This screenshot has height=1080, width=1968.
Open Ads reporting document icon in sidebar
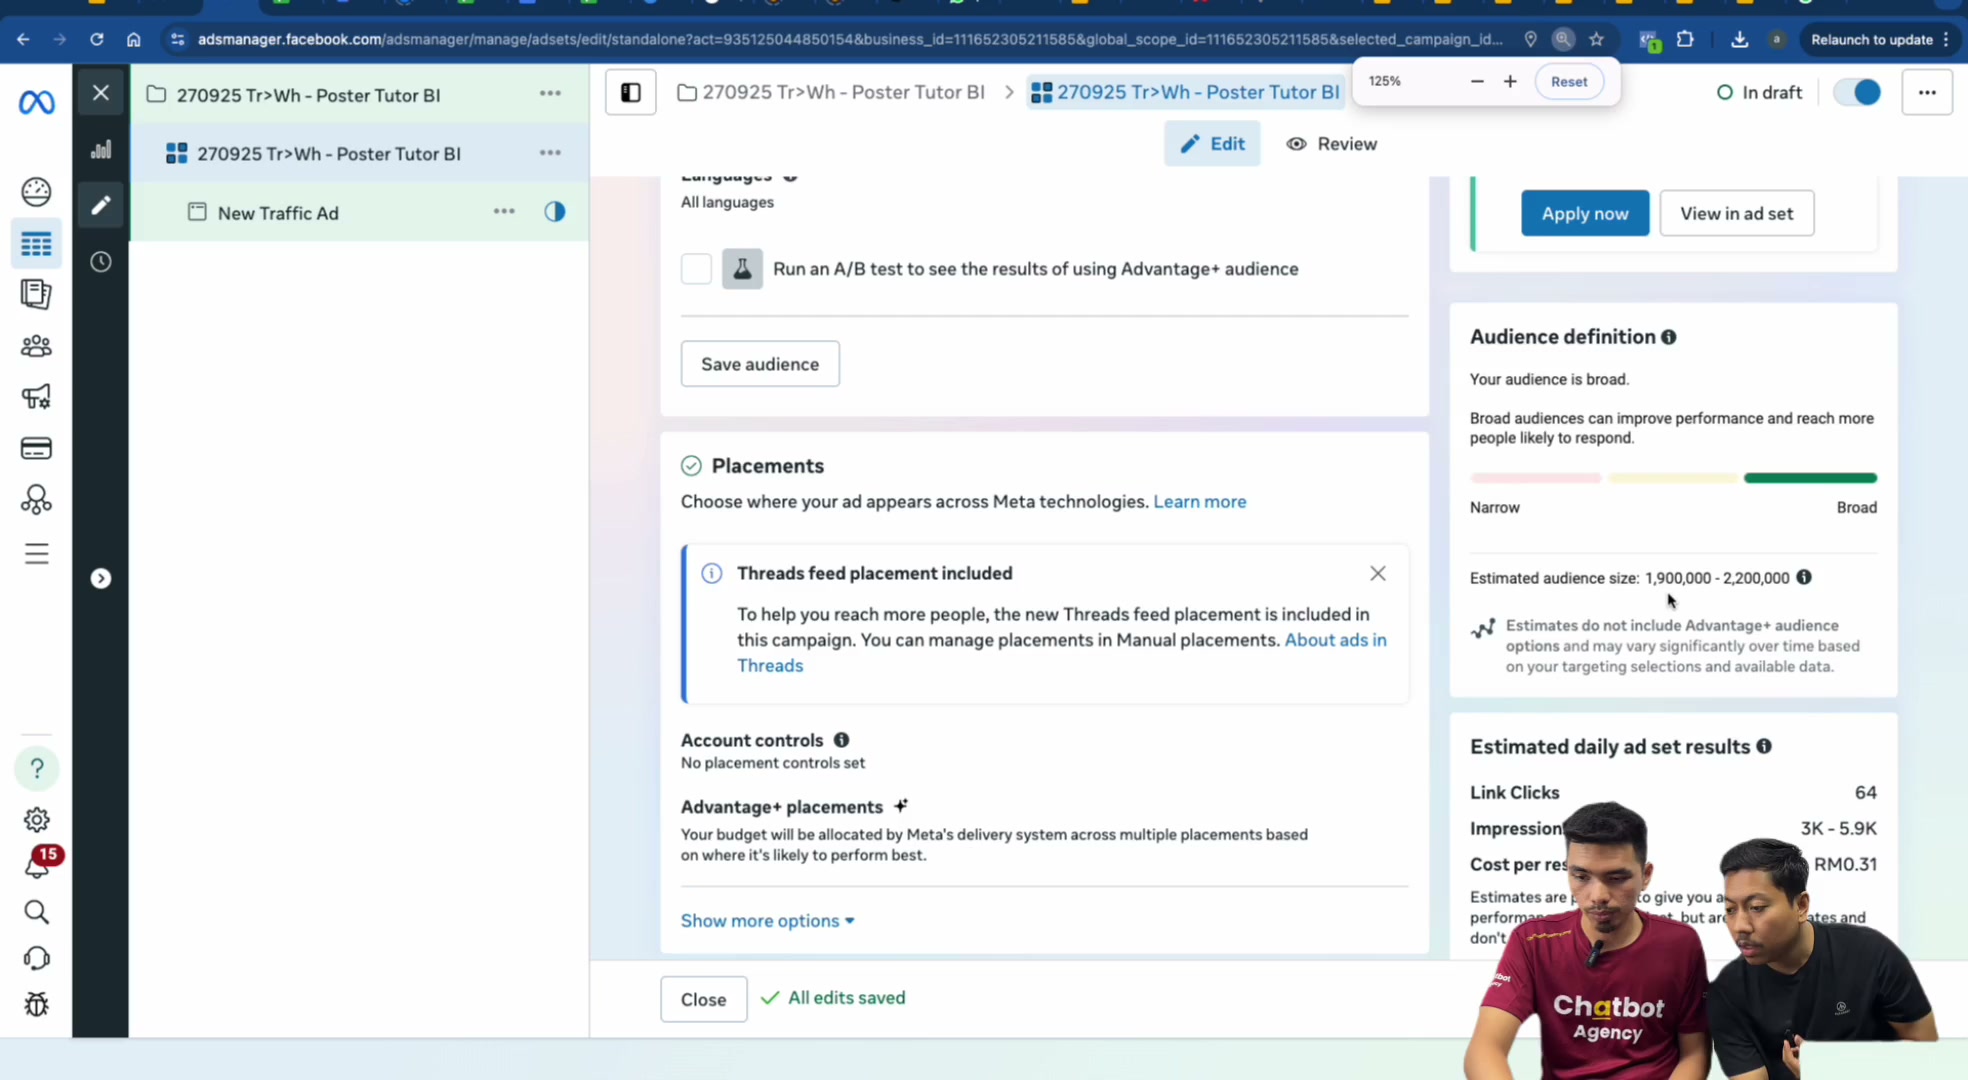coord(36,294)
